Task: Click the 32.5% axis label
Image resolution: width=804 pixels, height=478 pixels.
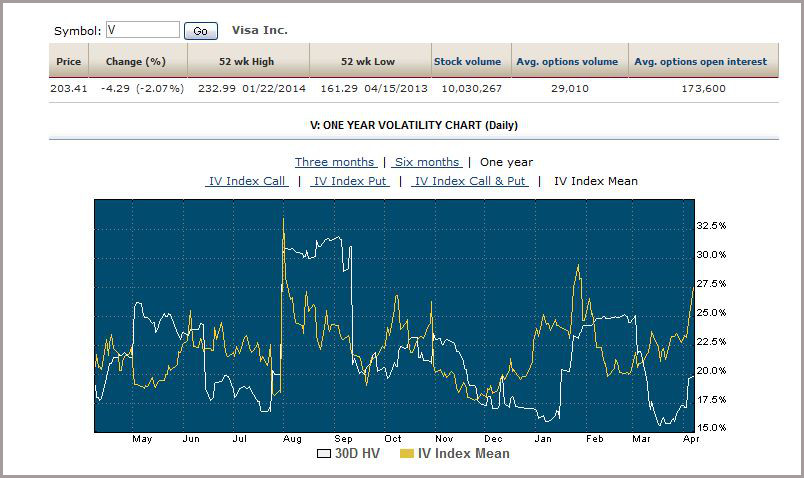Action: [x=711, y=226]
